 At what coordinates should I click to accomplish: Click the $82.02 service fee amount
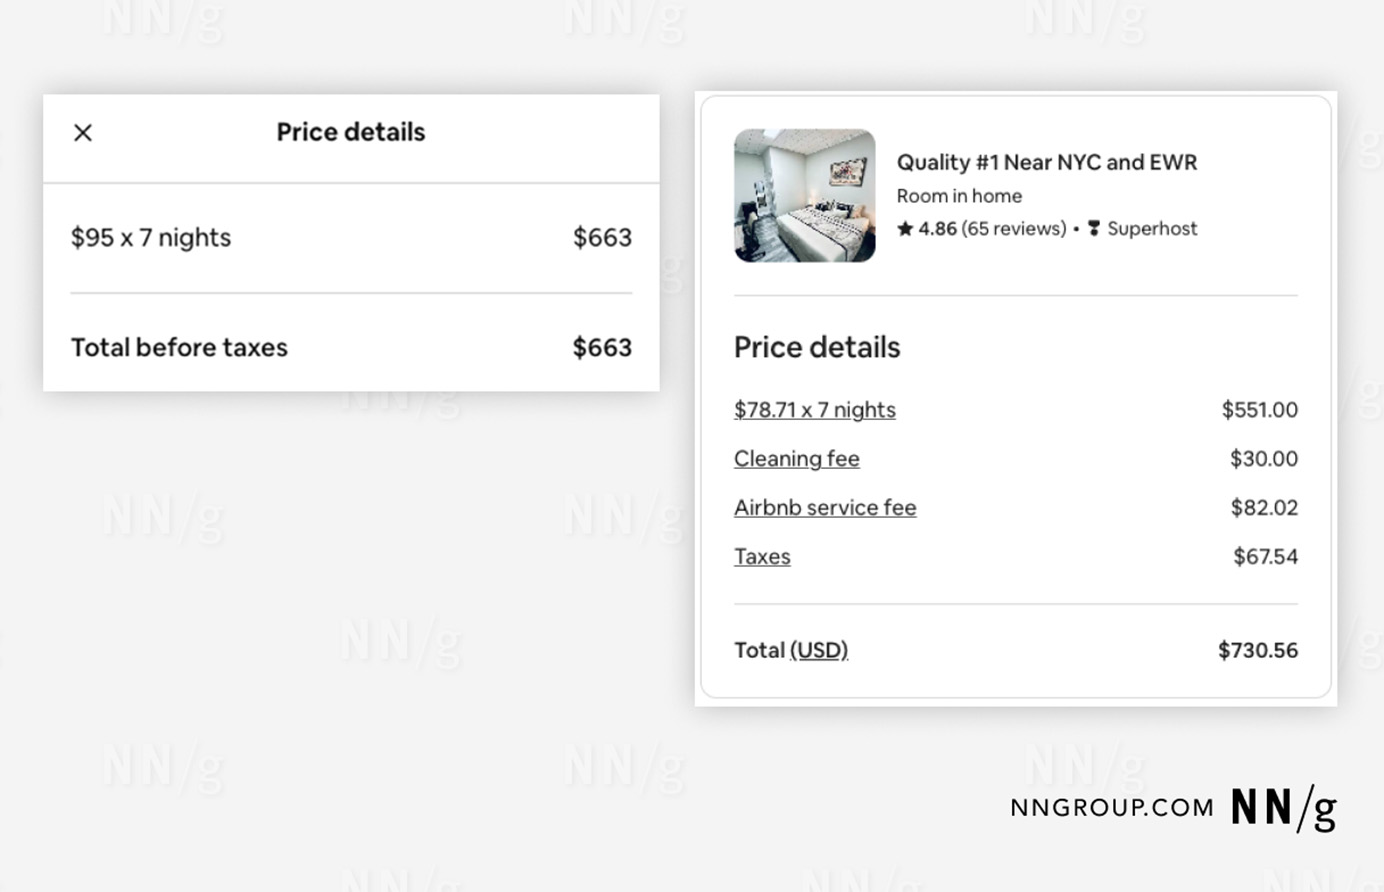[x=1263, y=508]
